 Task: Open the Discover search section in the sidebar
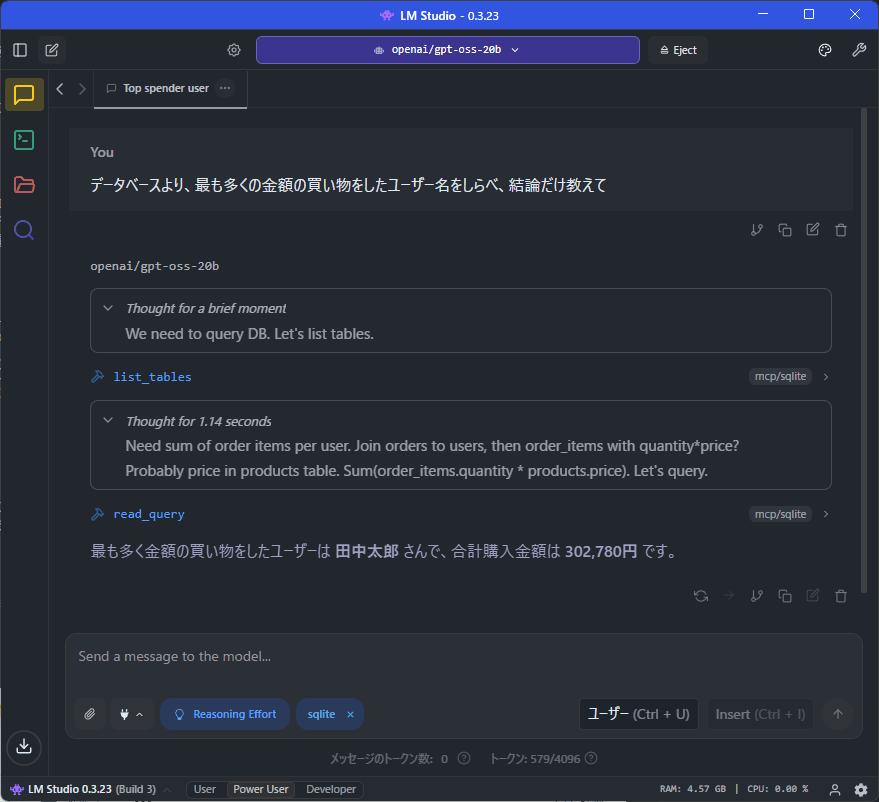pos(24,230)
